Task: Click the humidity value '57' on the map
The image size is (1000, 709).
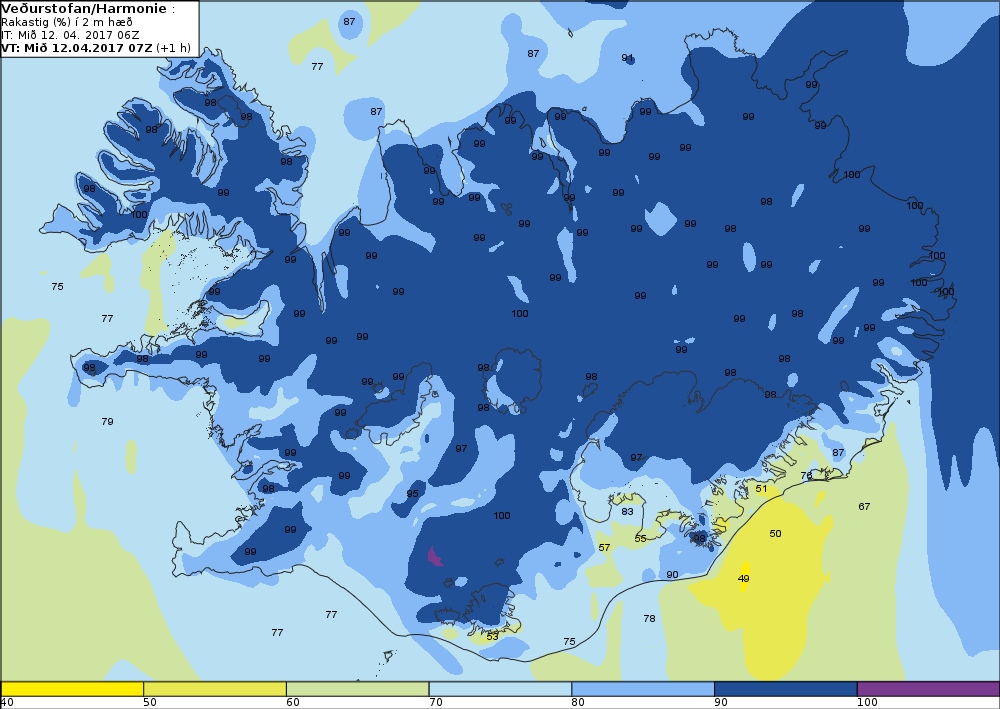Action: tap(604, 548)
